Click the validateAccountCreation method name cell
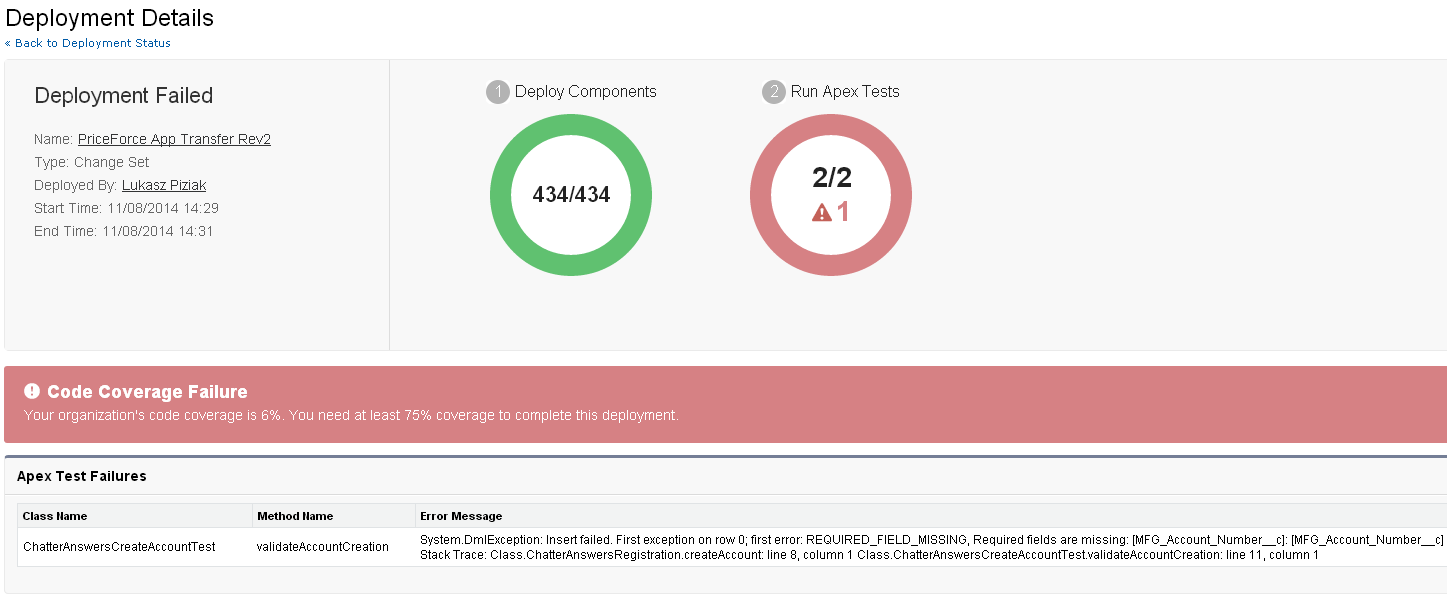 (x=322, y=547)
